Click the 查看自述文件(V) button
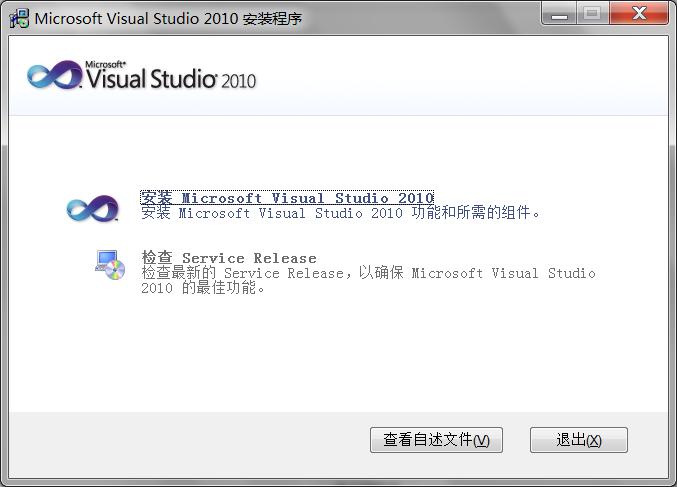This screenshot has height=487, width=677. pyautogui.click(x=436, y=440)
